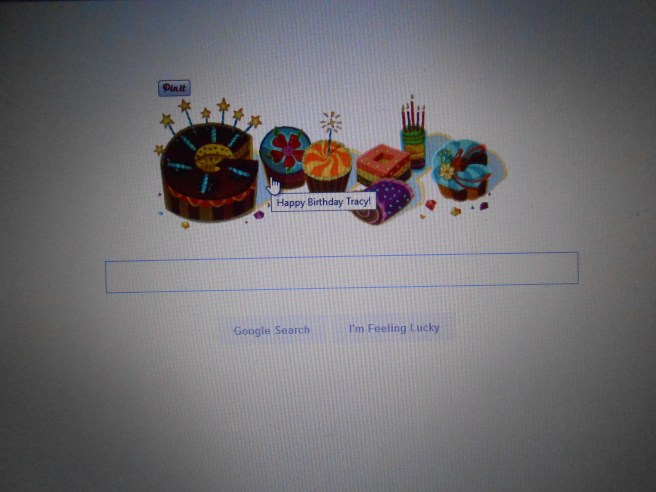The width and height of the screenshot is (656, 492).
Task: Click the square layered cake with hole
Action: pos(383,164)
